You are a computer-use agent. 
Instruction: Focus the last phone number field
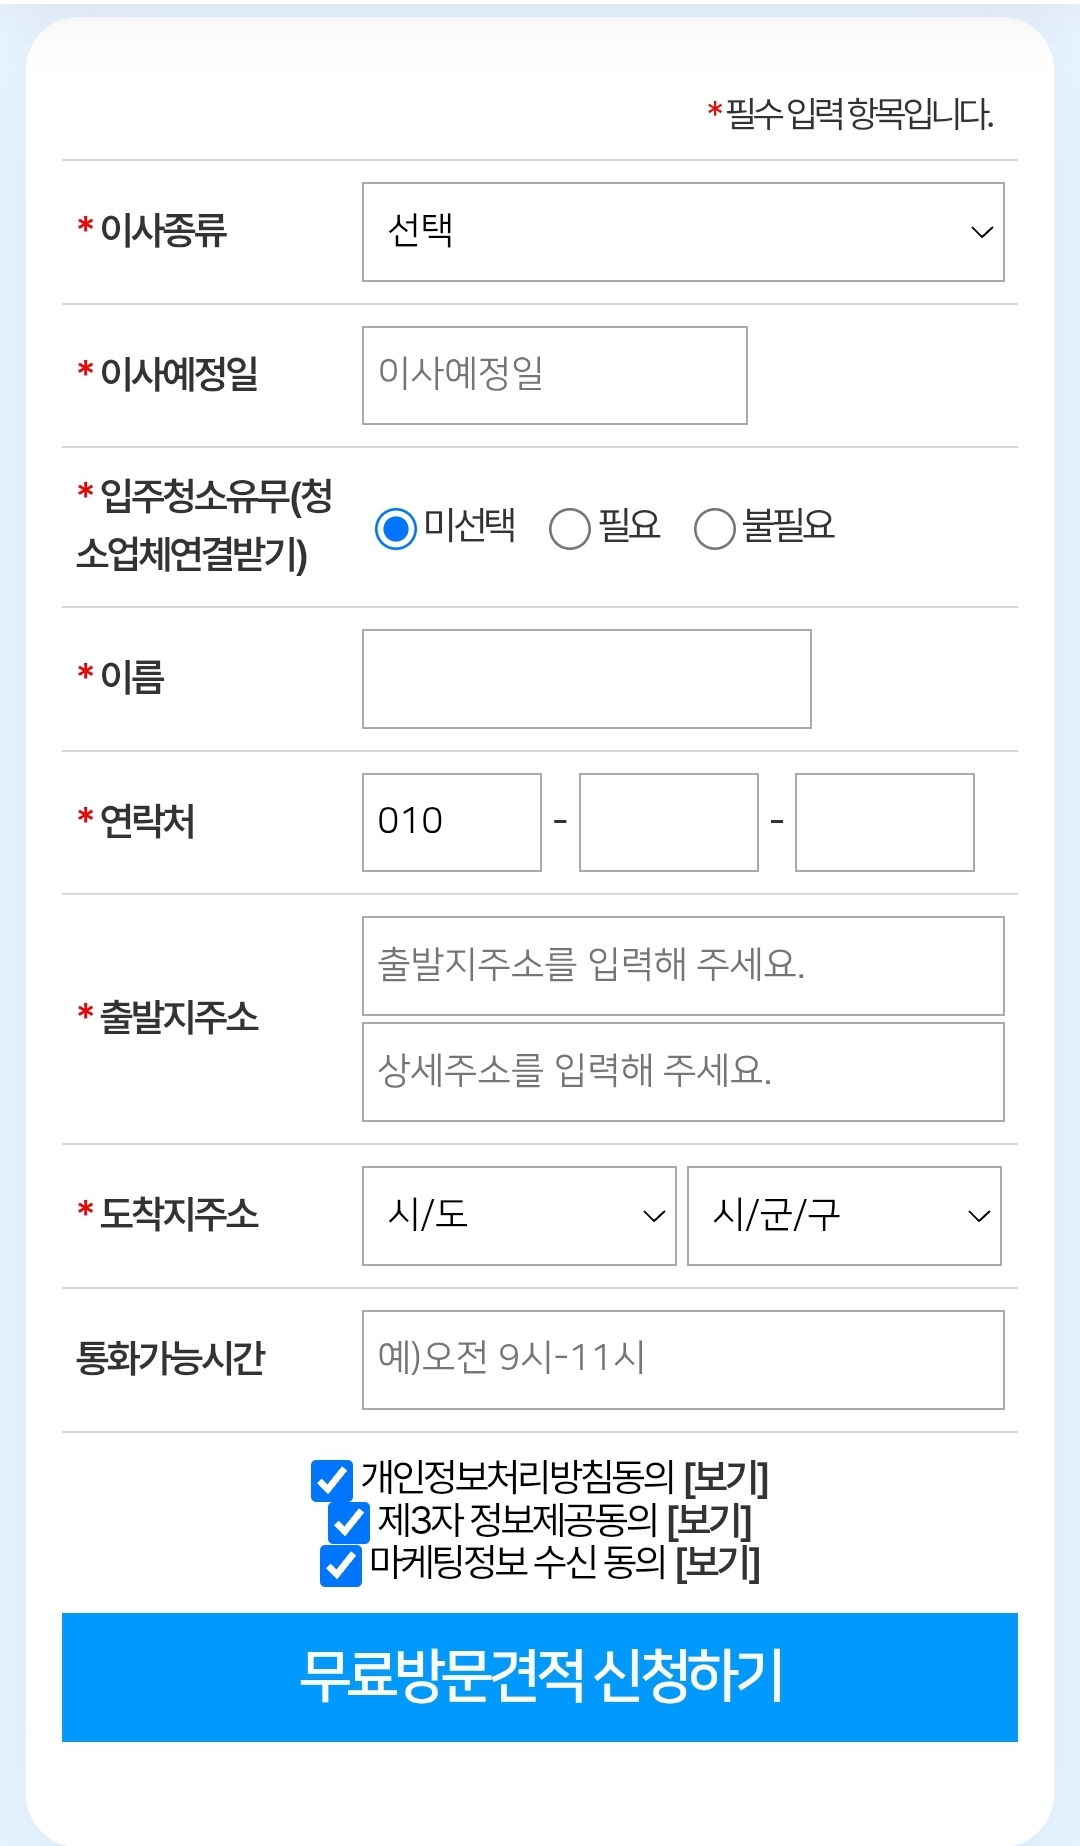click(884, 822)
